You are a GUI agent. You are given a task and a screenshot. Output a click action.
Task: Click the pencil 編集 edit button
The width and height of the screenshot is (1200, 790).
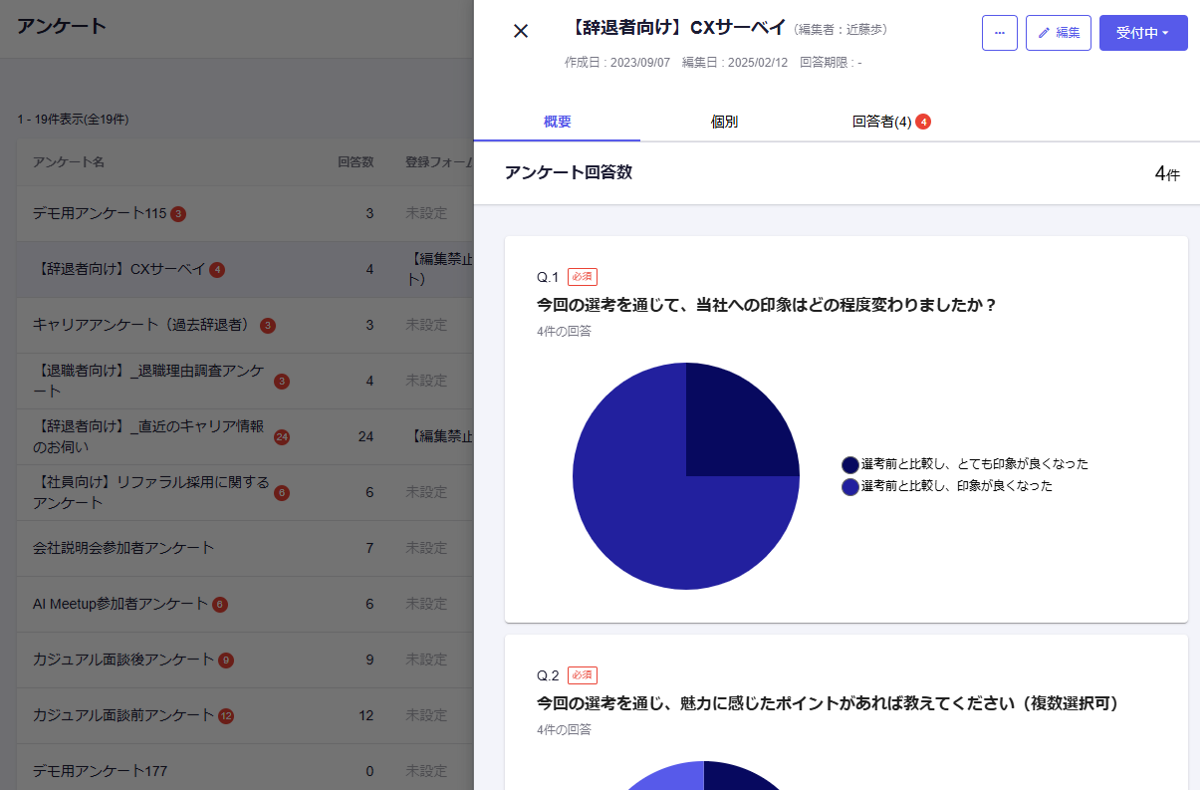tap(1058, 33)
